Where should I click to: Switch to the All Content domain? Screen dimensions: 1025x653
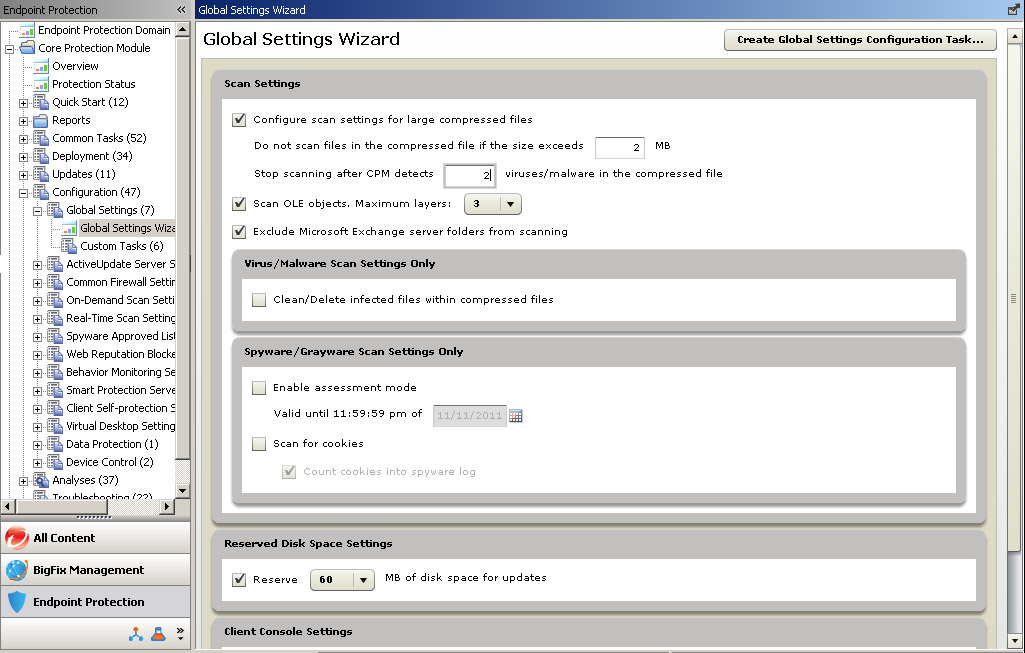(x=95, y=538)
